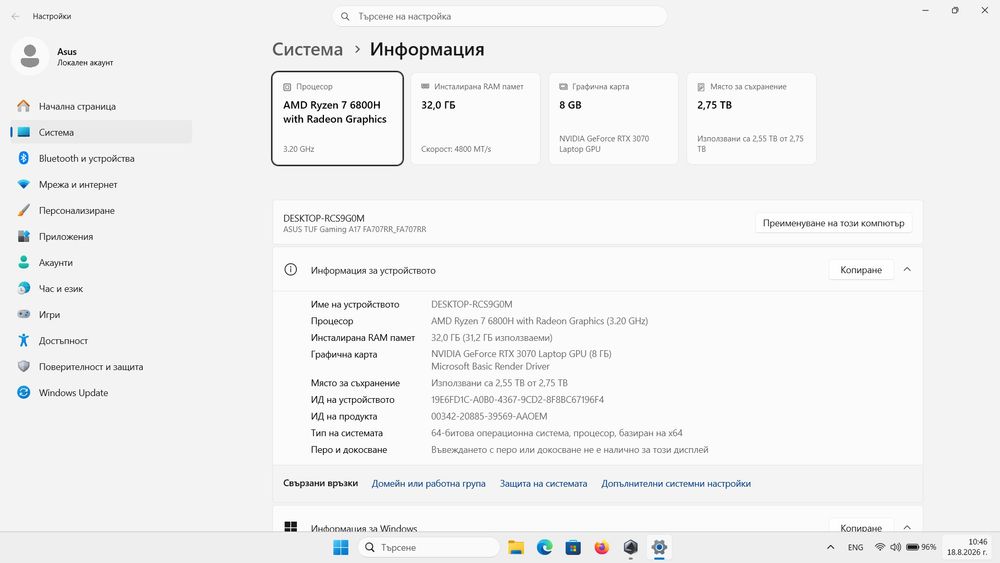Click the taskbar Търсене search box
Viewport: 1000px width, 563px height.
point(429,548)
